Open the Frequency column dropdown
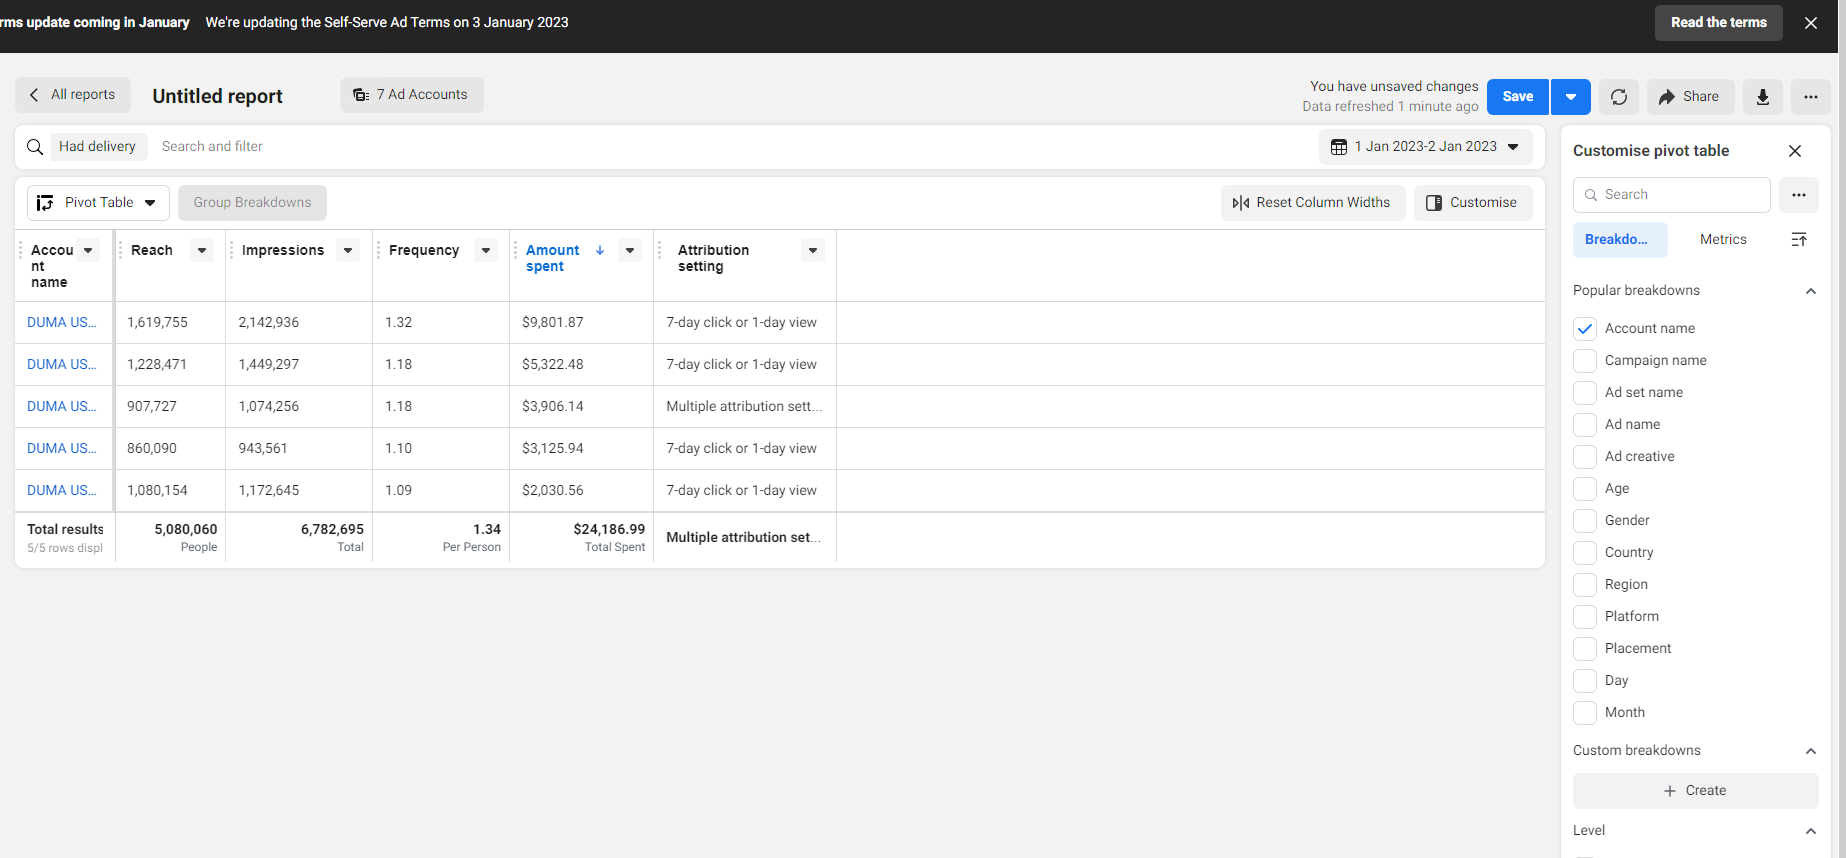1846x858 pixels. pos(486,250)
